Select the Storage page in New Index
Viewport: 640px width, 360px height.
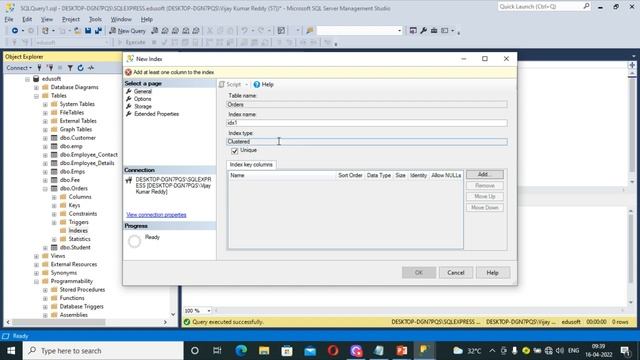pos(143,107)
